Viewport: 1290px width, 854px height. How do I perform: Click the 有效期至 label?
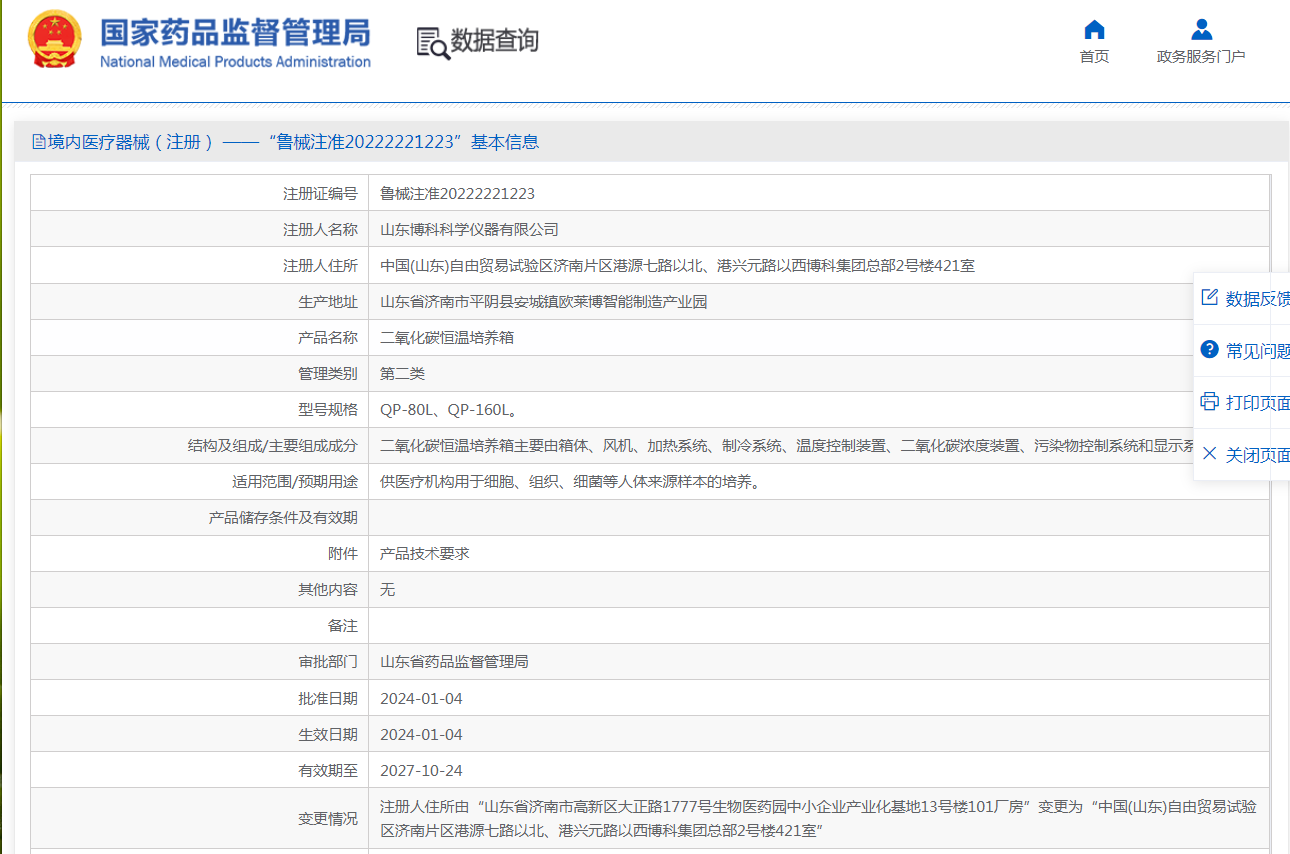[328, 770]
